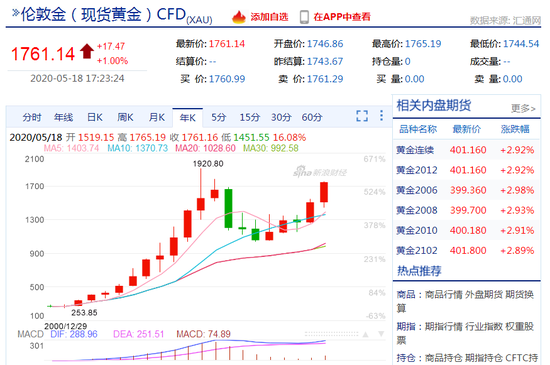
Task: Click the 最新价 column header in futures table
Action: tap(467, 129)
